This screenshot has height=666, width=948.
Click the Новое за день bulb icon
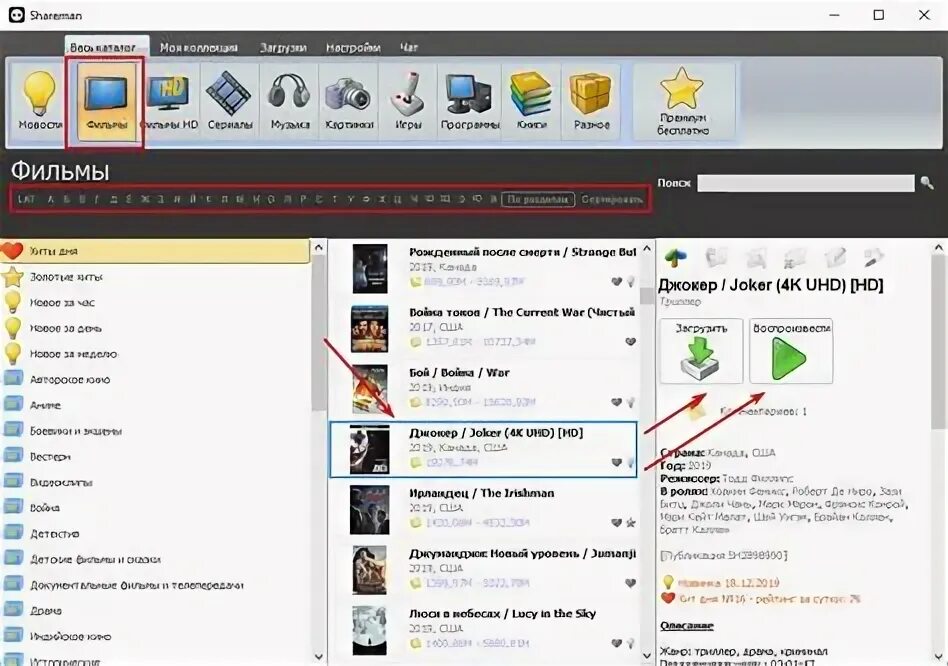[x=13, y=328]
